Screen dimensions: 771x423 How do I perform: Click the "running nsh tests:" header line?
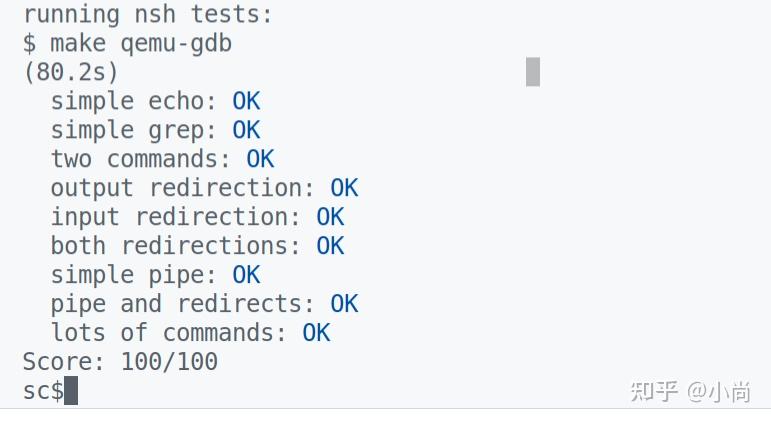click(147, 15)
